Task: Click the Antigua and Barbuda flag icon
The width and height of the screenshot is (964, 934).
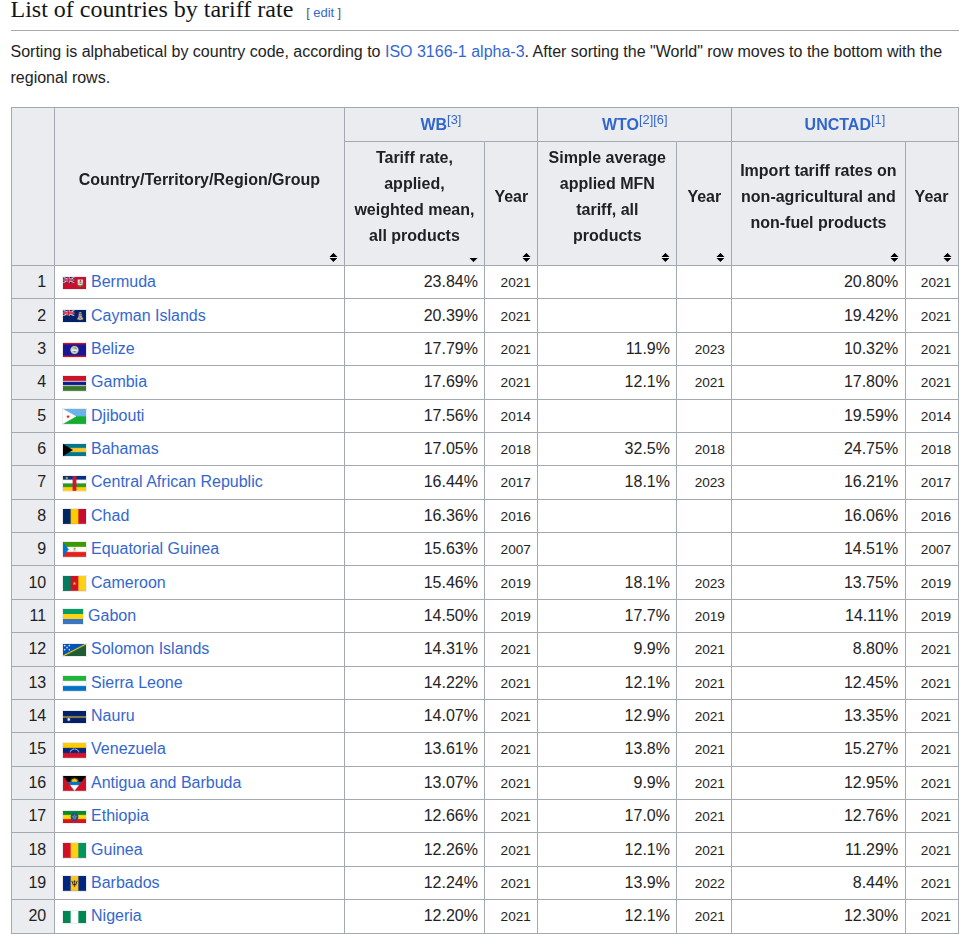Action: (74, 783)
